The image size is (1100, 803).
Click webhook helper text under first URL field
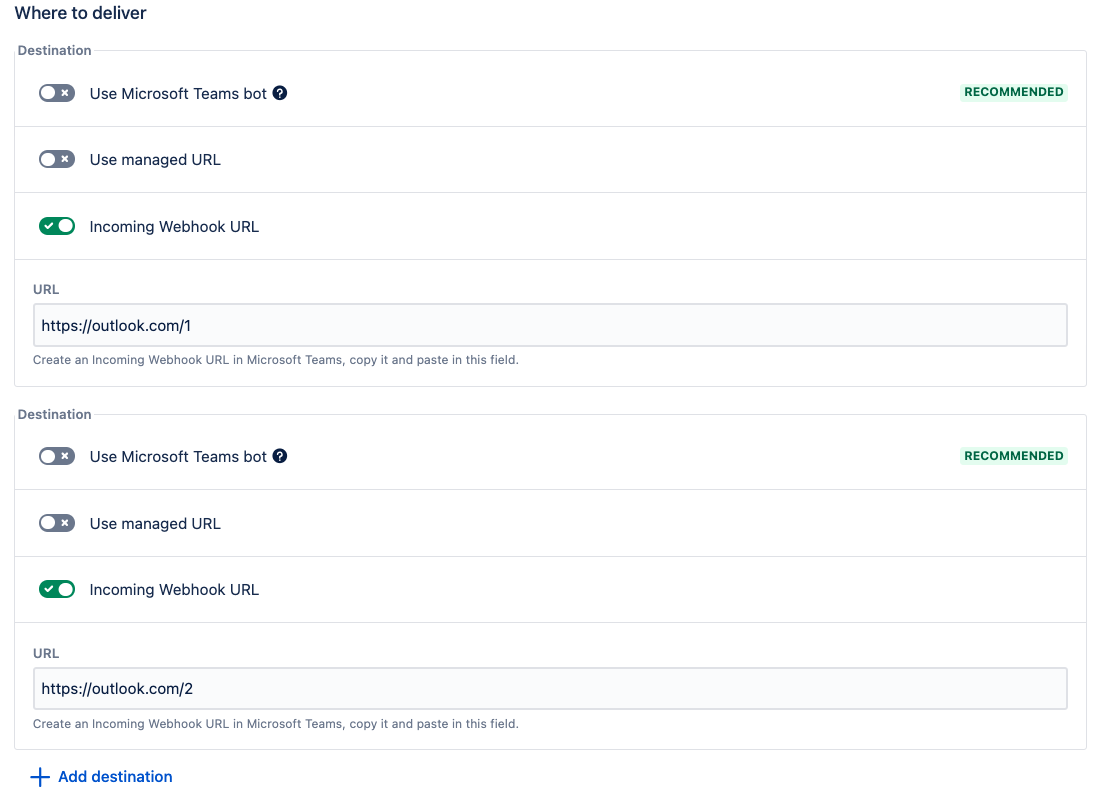275,360
